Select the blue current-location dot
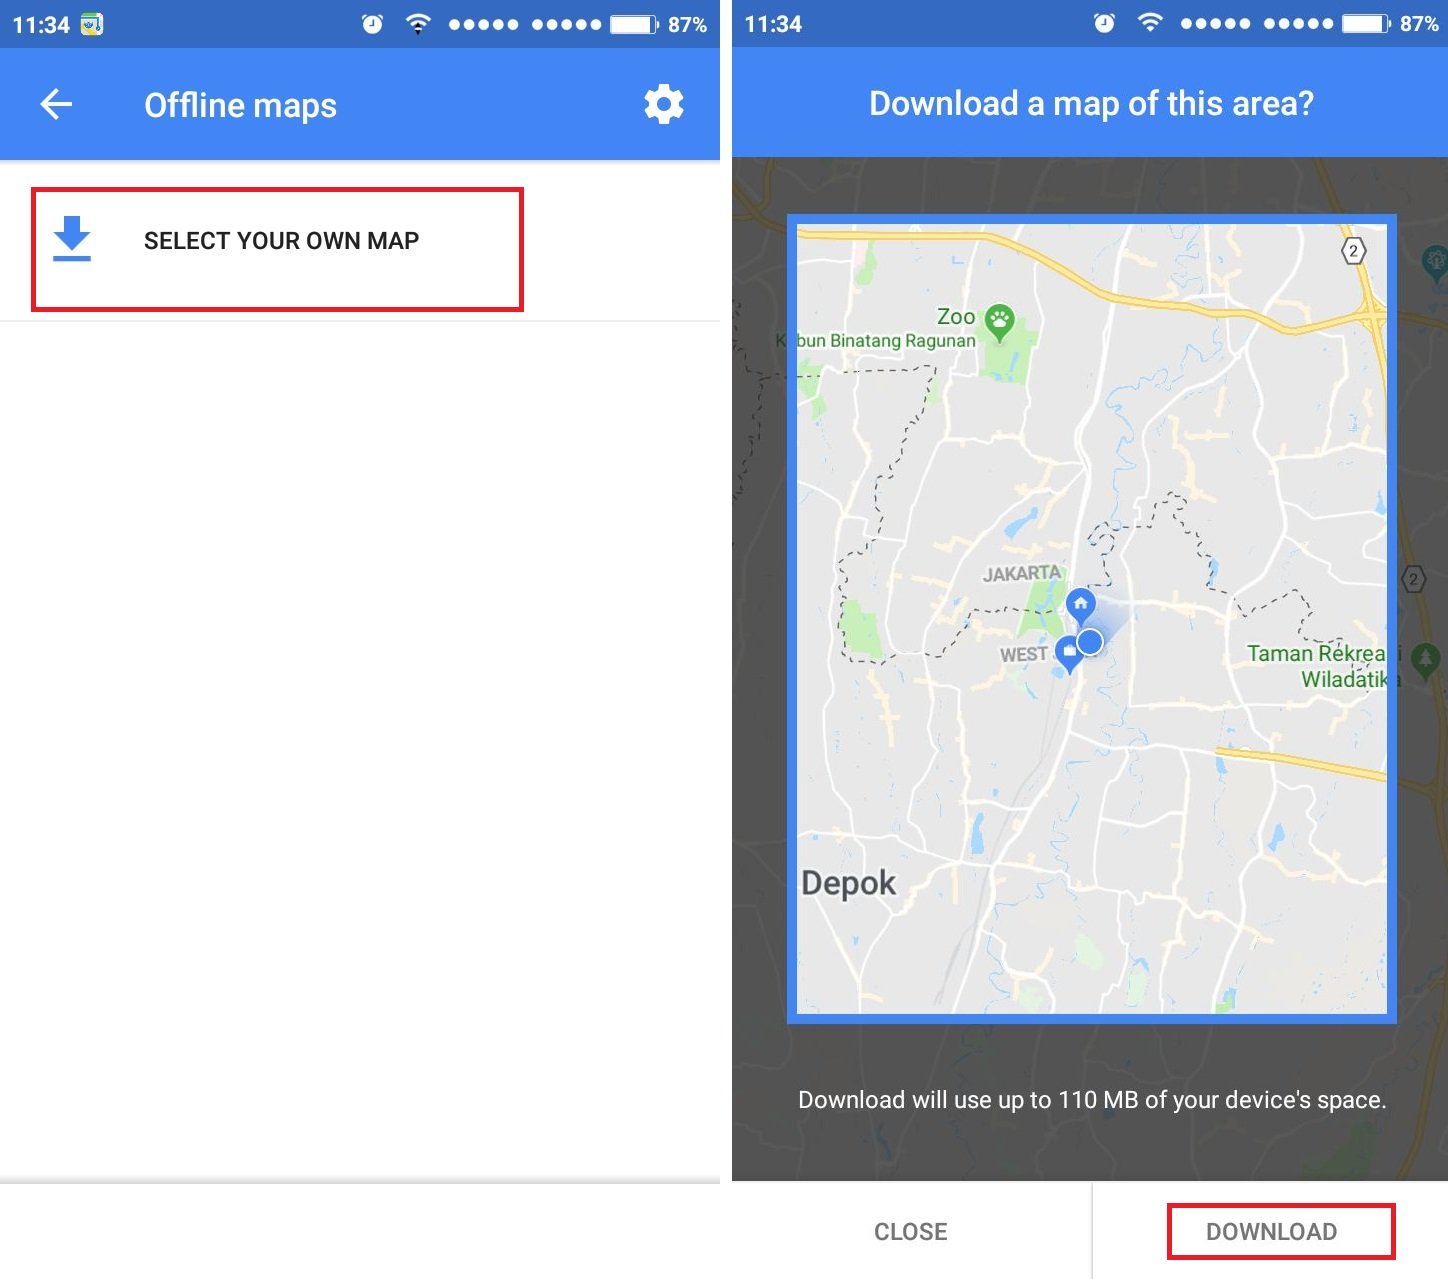Screen dimensions: 1448x1280 coord(1091,642)
